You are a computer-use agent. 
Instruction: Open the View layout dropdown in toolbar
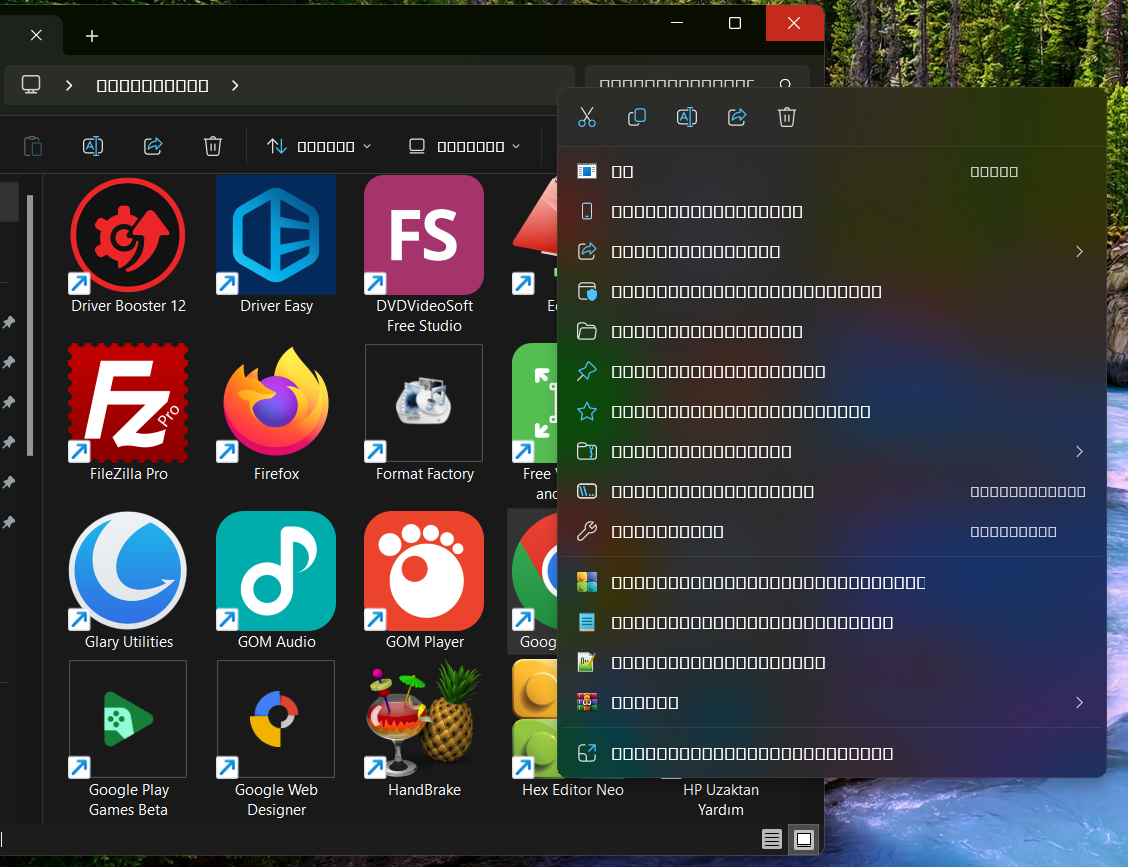coord(465,147)
